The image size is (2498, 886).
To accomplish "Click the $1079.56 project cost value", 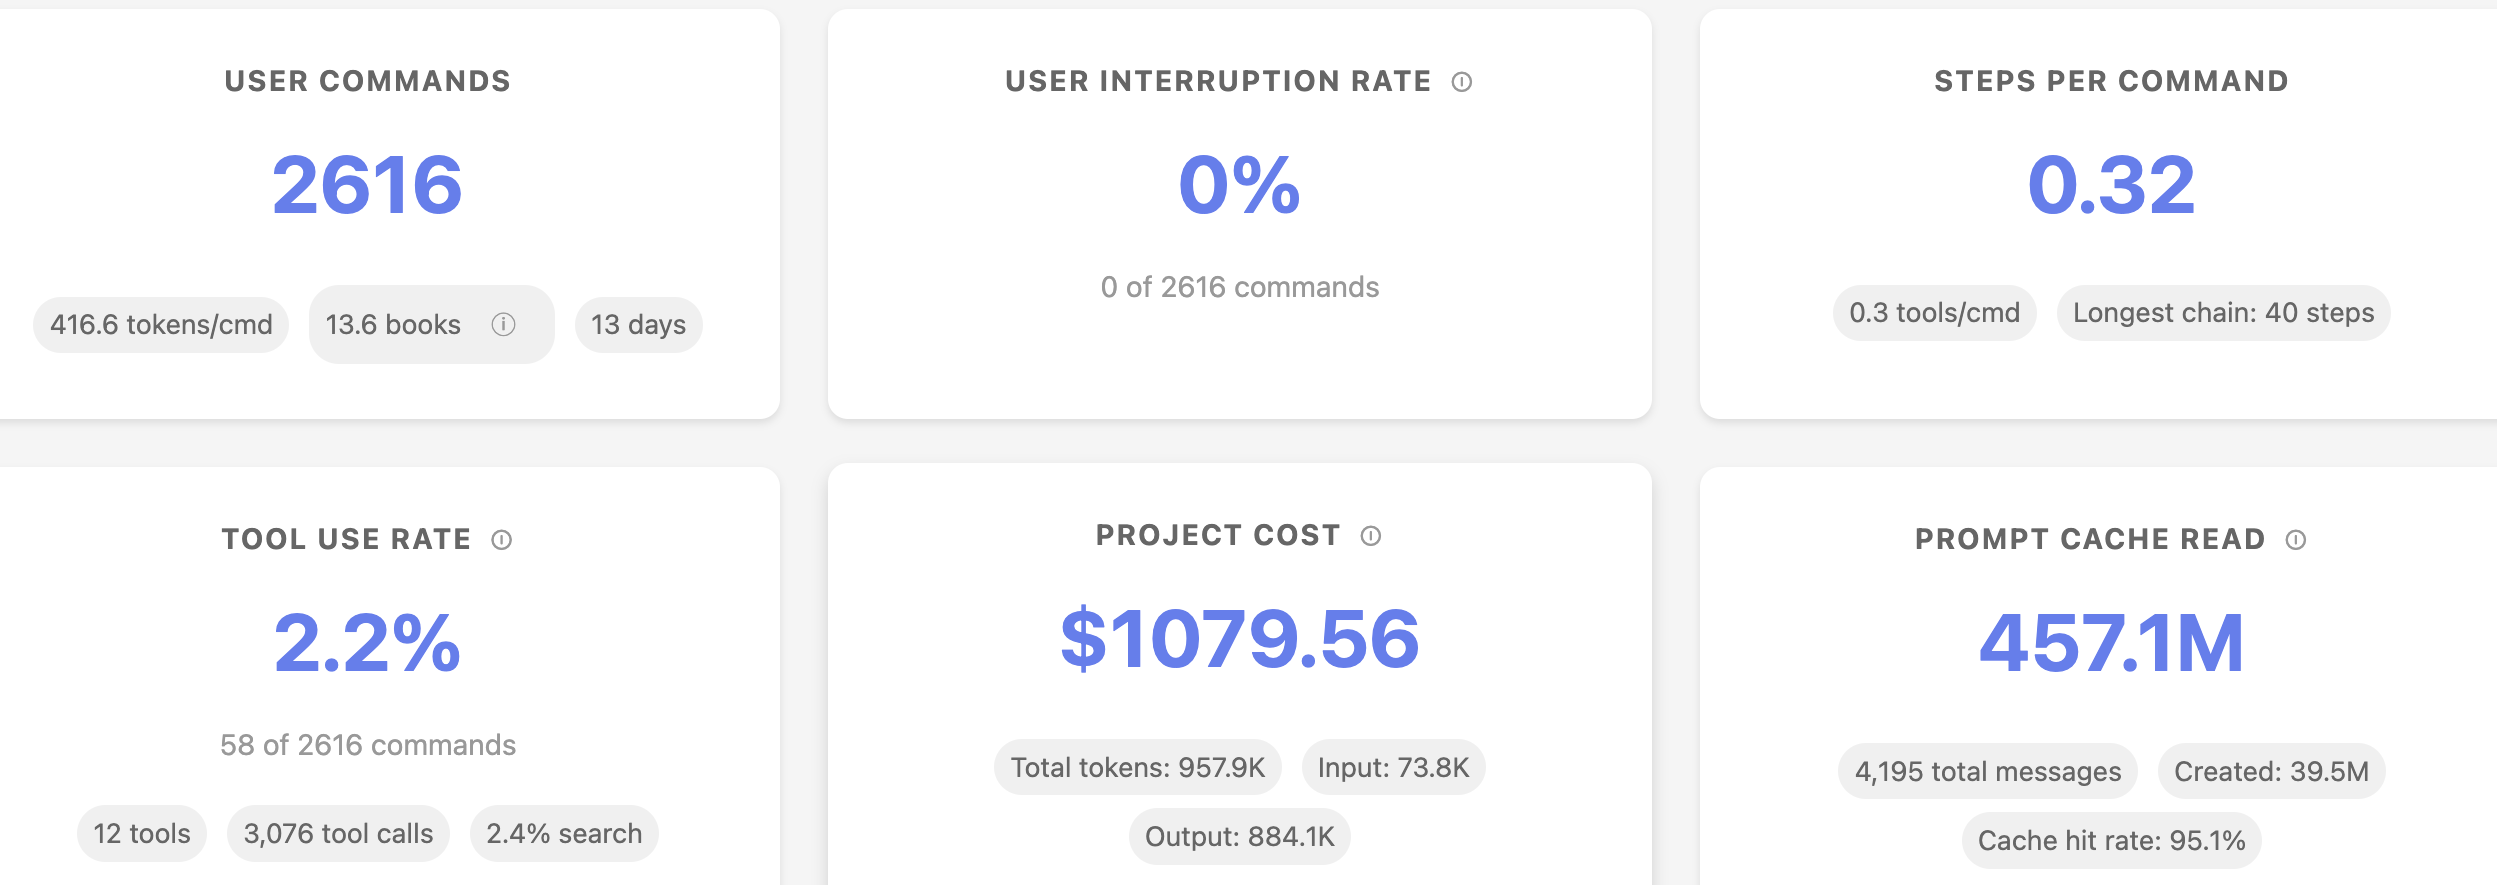I will pos(1239,639).
